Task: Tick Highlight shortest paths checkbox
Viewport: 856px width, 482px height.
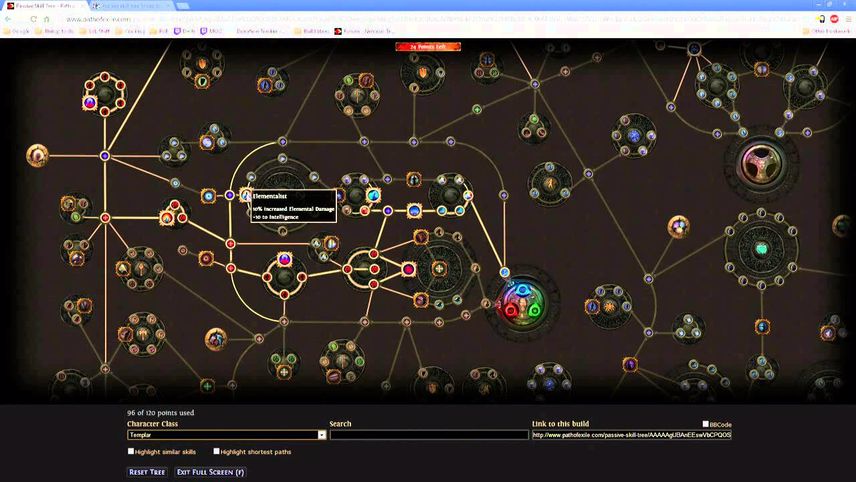Action: coord(216,451)
